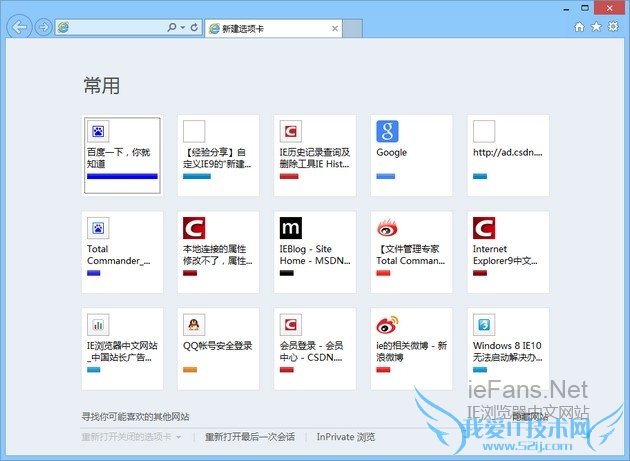This screenshot has width=630, height=461.
Task: Open Favorites with the star icon
Action: [596, 27]
